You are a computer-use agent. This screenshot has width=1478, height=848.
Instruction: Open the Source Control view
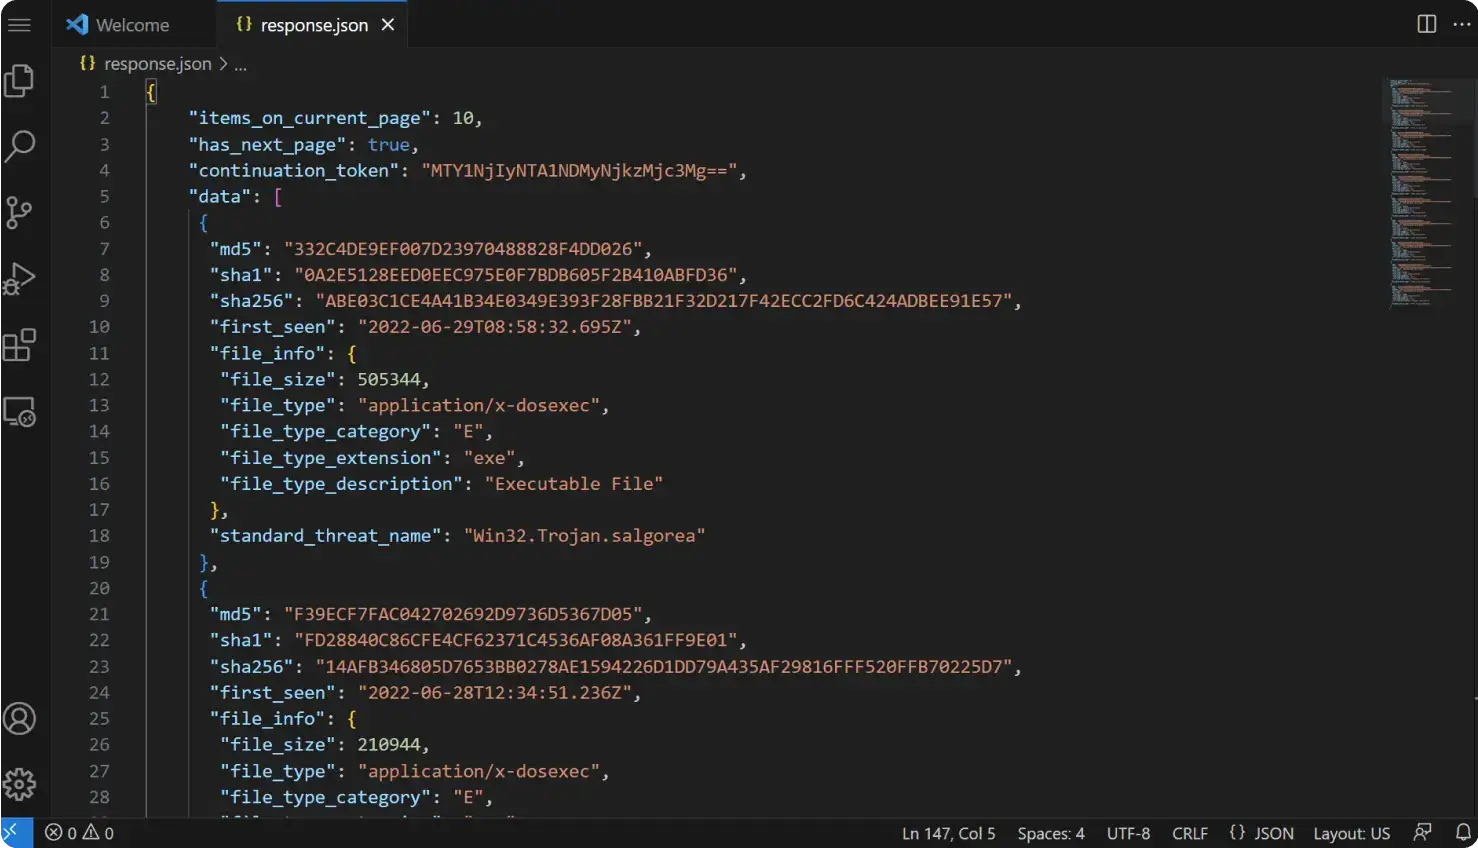(19, 213)
